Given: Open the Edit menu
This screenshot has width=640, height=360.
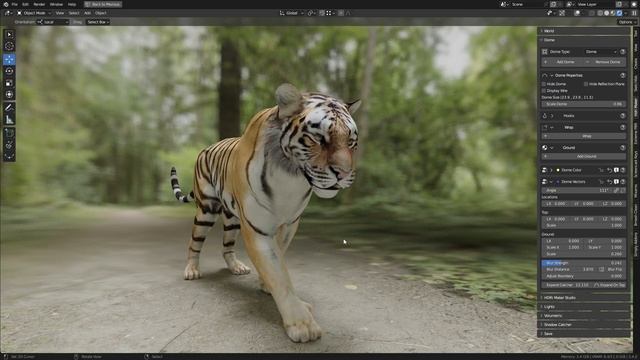Looking at the screenshot, I should coord(25,4).
